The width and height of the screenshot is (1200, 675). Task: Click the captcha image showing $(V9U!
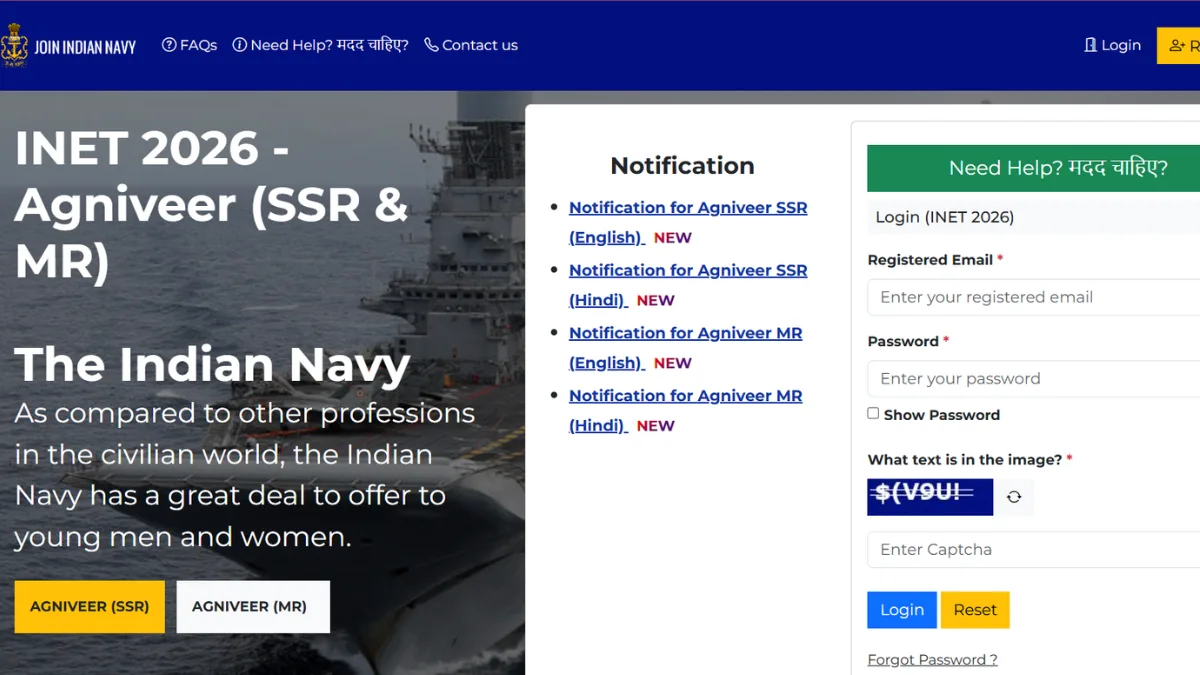(x=930, y=497)
